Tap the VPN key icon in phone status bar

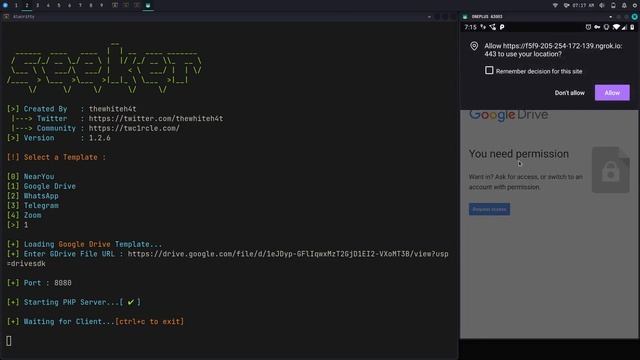(x=597, y=27)
